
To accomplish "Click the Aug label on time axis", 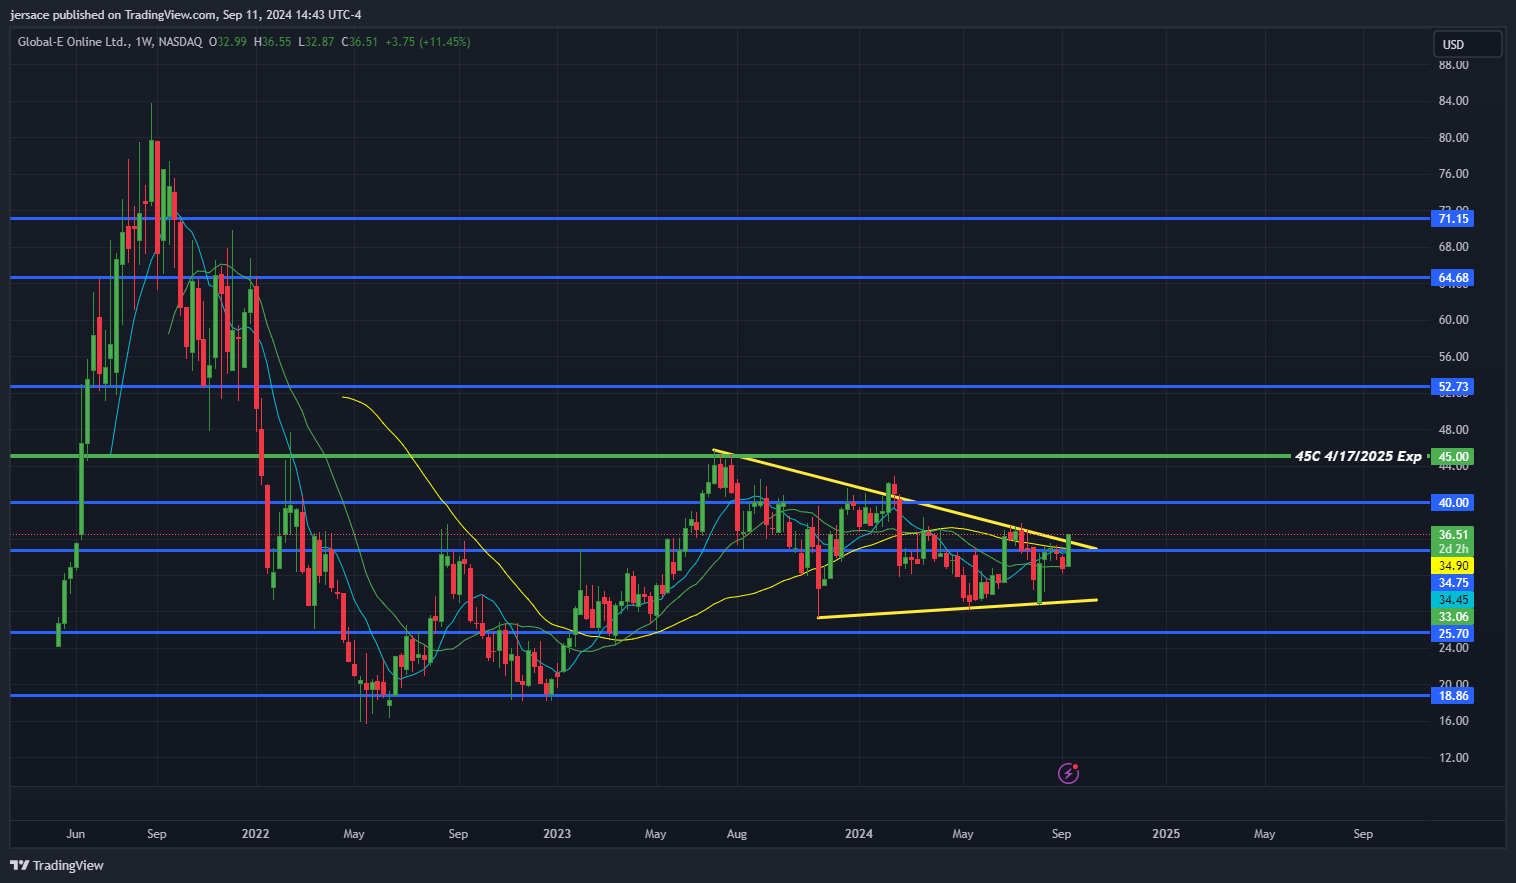I will 737,834.
